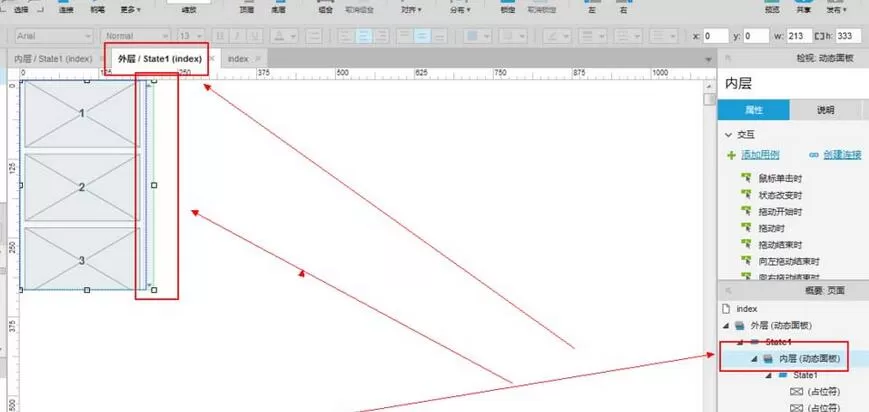Screen dimensions: 869x412
Task: Switch to the 属性 properties tab
Action: pos(754,110)
